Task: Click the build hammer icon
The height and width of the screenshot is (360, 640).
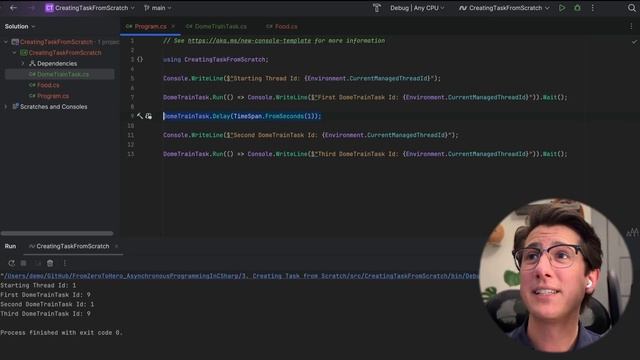Action: pyautogui.click(x=376, y=8)
